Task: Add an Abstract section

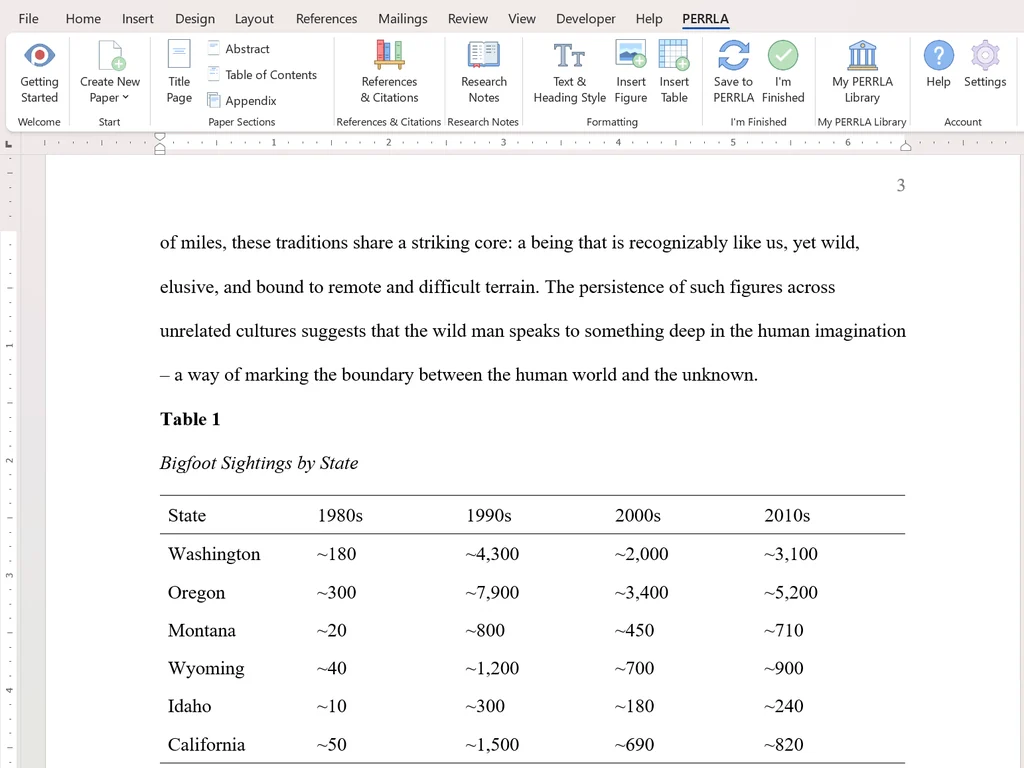Action: [x=239, y=48]
